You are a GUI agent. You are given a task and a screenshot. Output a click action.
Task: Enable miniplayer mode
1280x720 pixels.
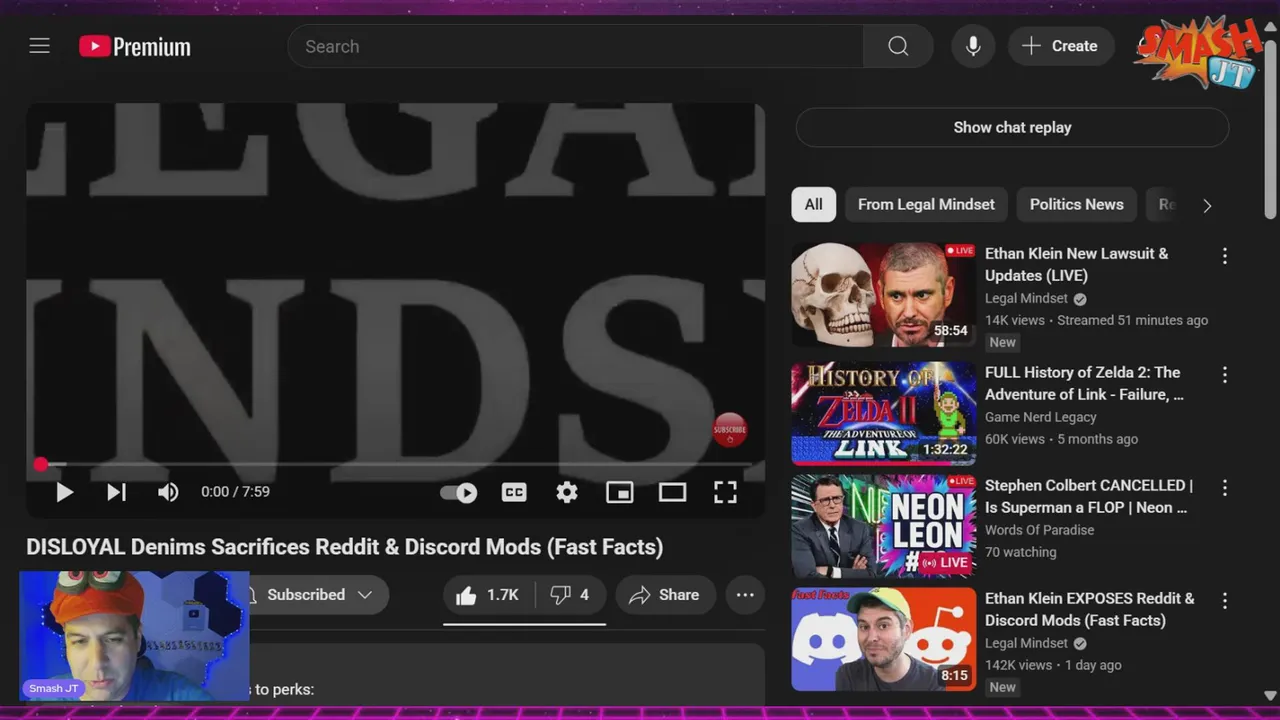620,492
